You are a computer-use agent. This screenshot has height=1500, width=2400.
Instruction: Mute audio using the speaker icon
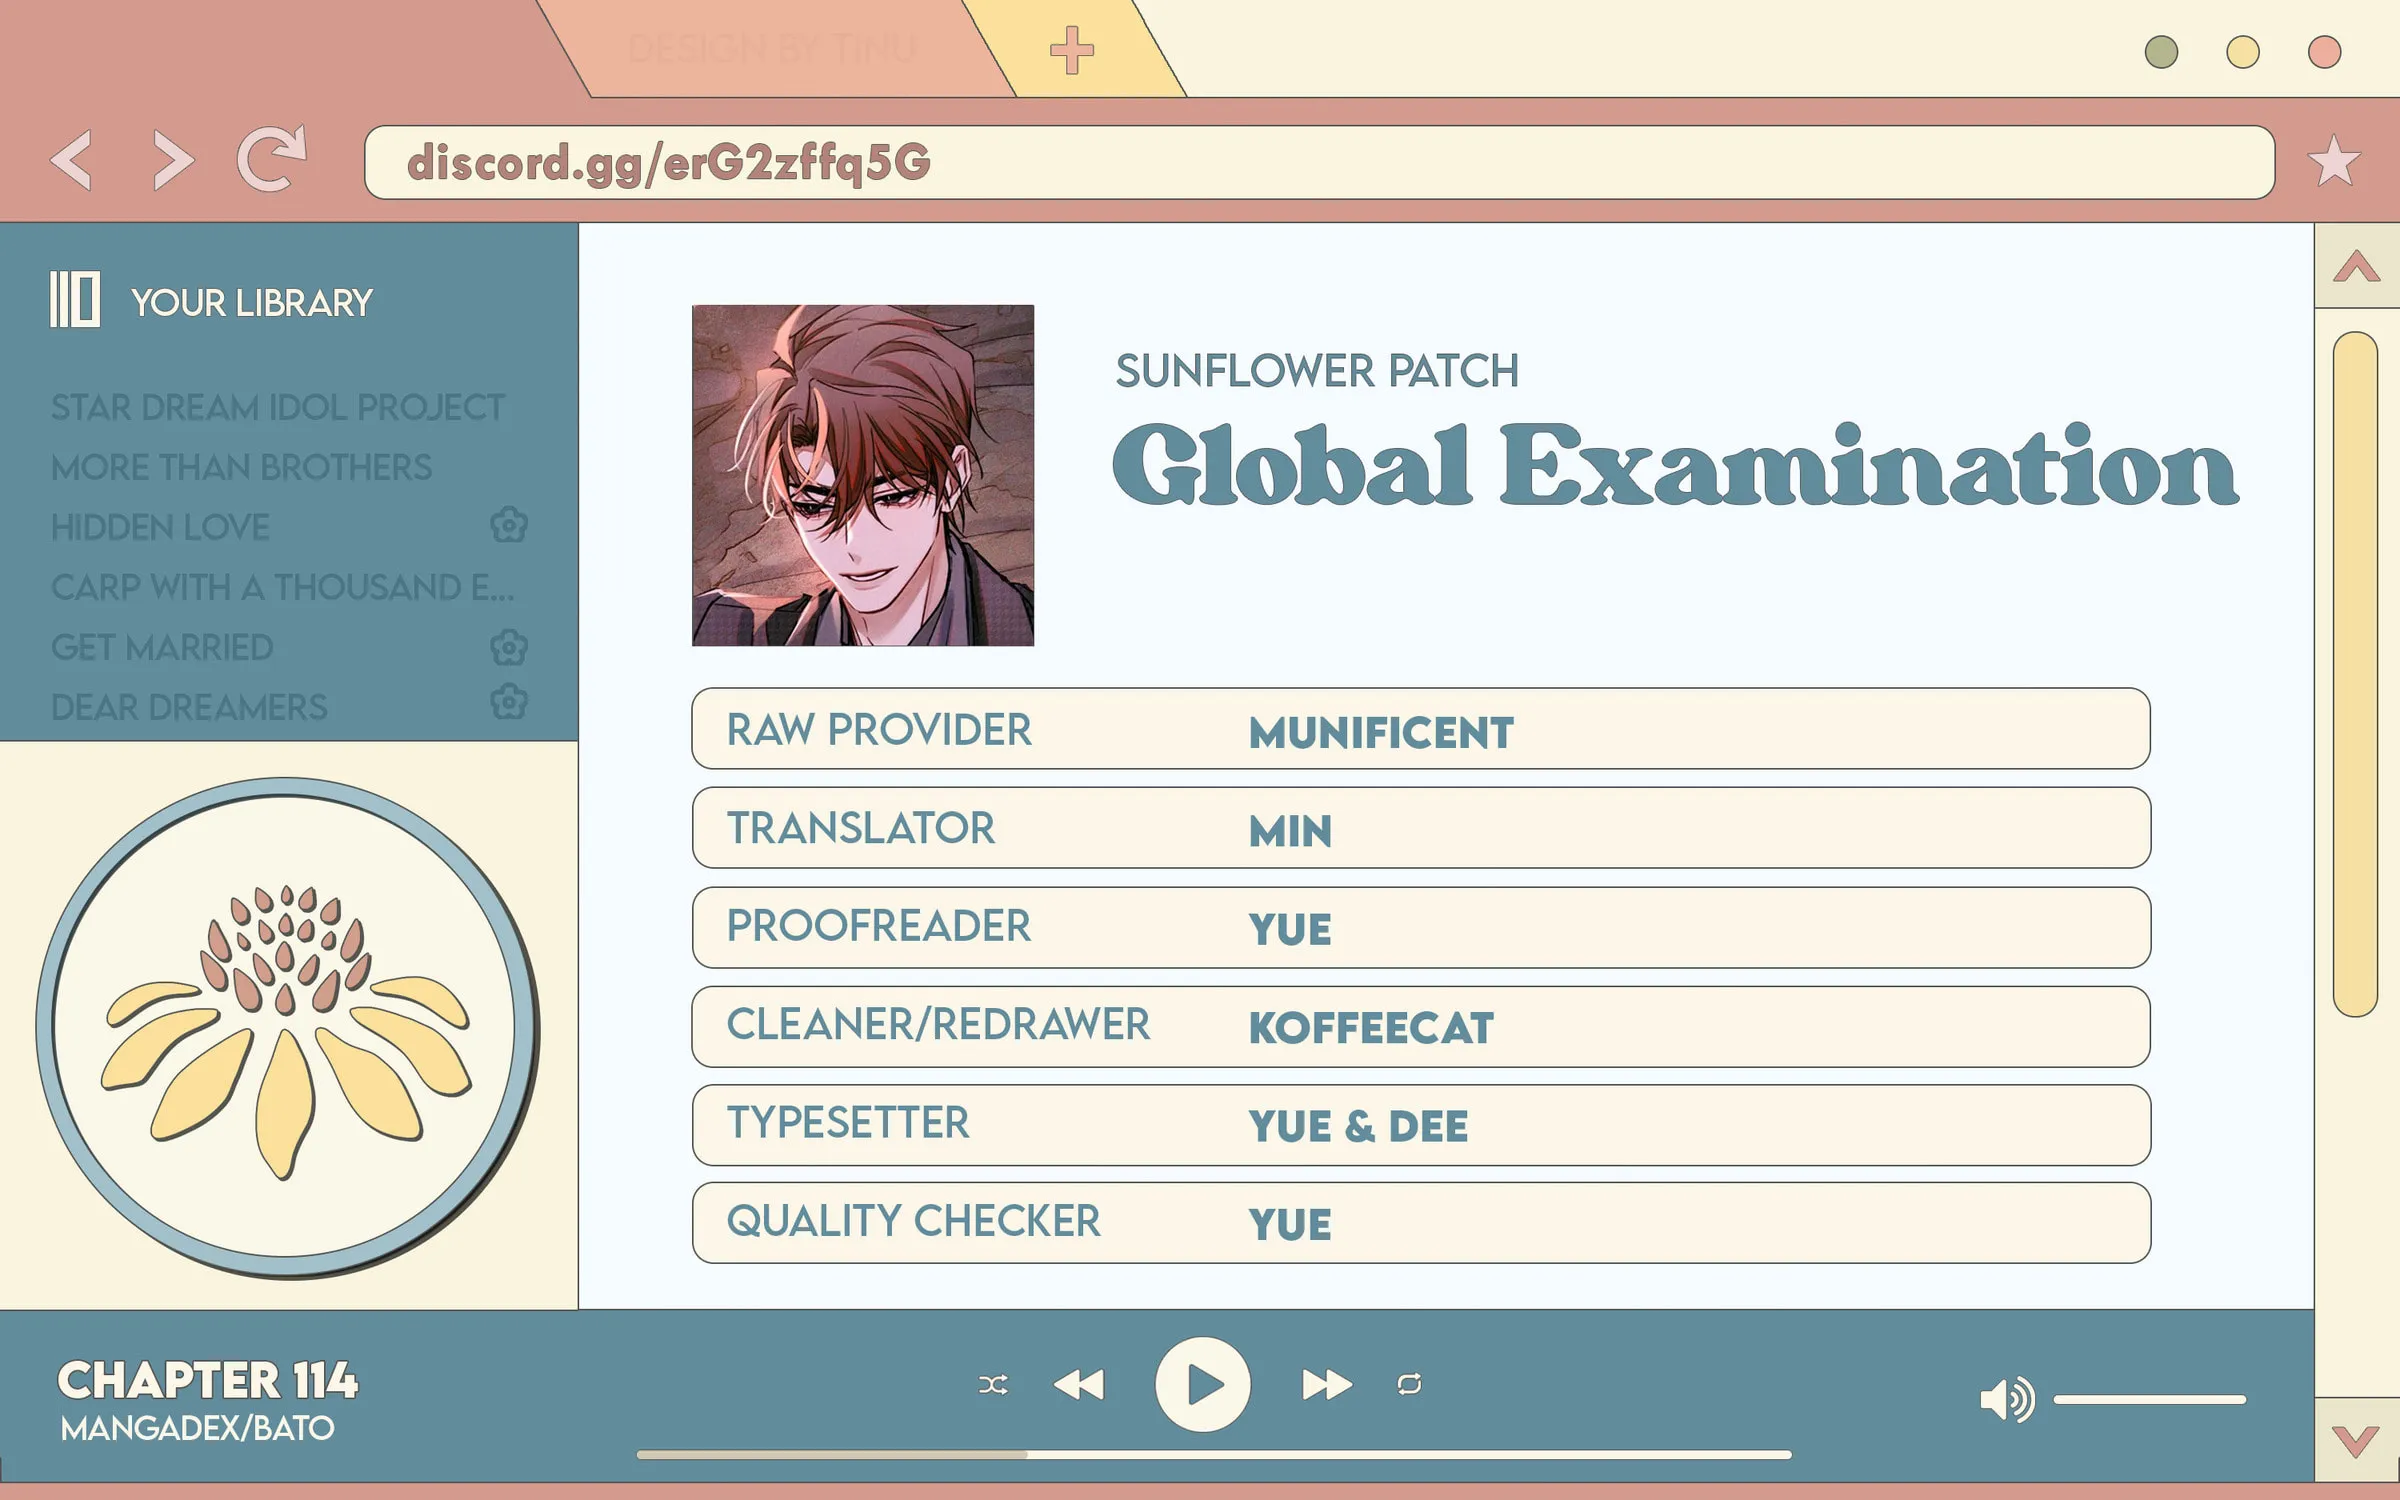click(2007, 1399)
